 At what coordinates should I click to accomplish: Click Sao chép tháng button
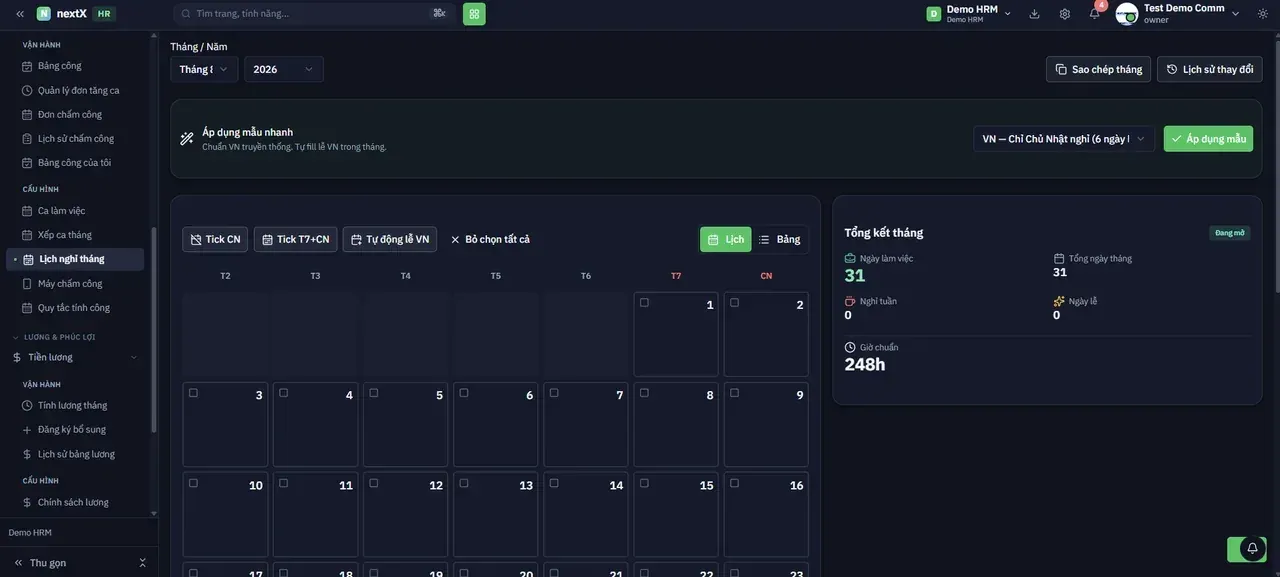click(1098, 69)
